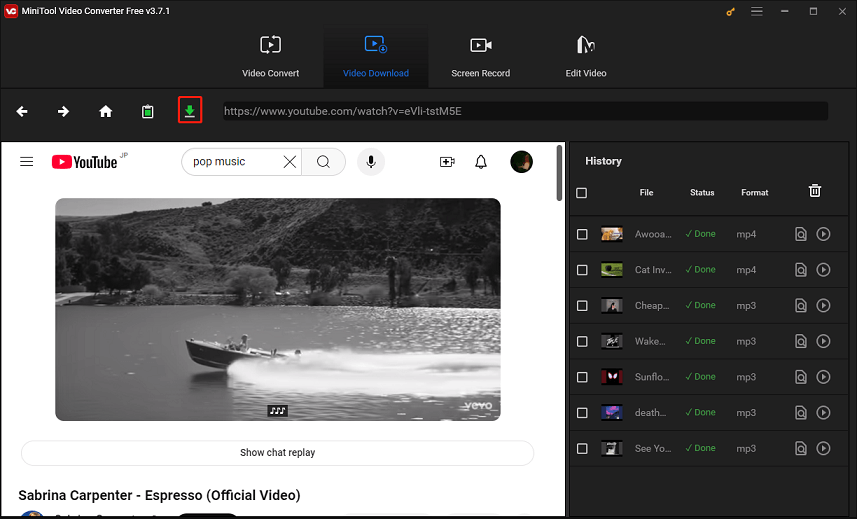The image size is (857, 519).
Task: Click the Show chat replay button
Action: (x=278, y=453)
